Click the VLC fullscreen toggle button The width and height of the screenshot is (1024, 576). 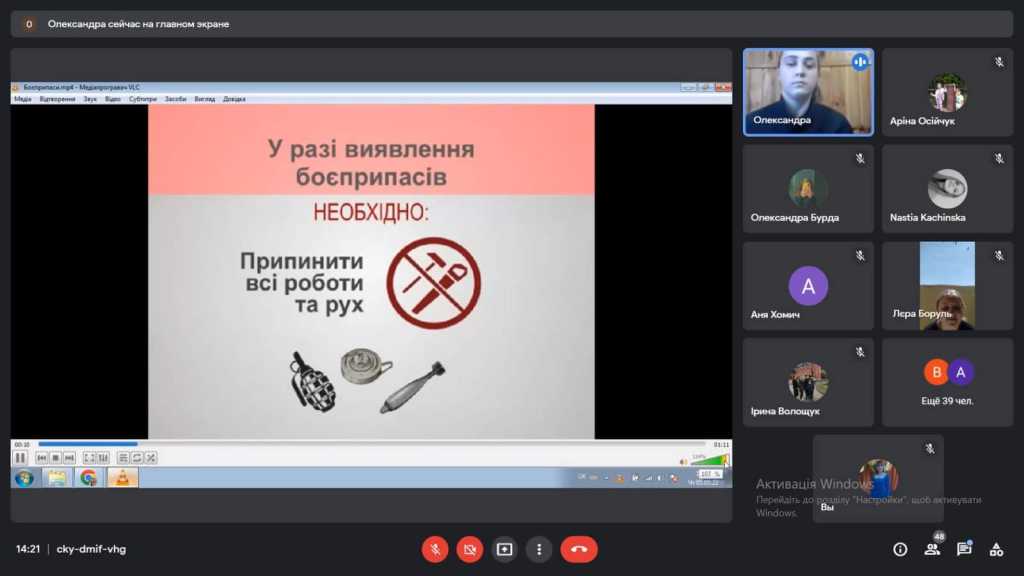click(89, 458)
